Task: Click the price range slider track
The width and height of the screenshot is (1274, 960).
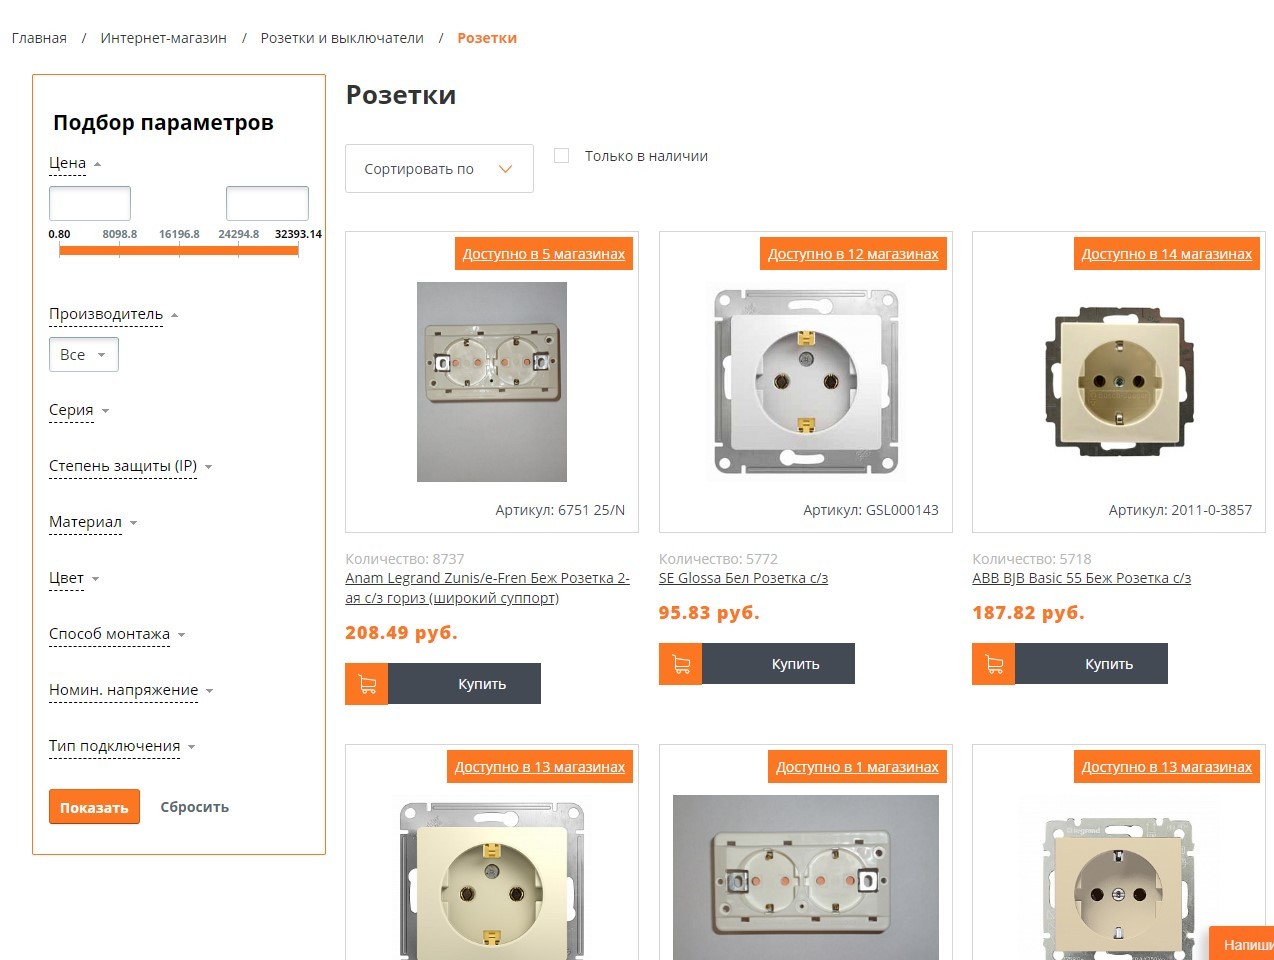Action: click(179, 250)
